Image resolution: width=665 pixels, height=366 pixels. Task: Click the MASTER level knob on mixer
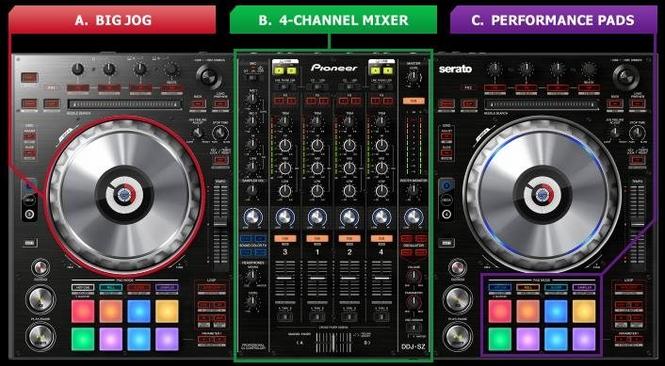(414, 77)
